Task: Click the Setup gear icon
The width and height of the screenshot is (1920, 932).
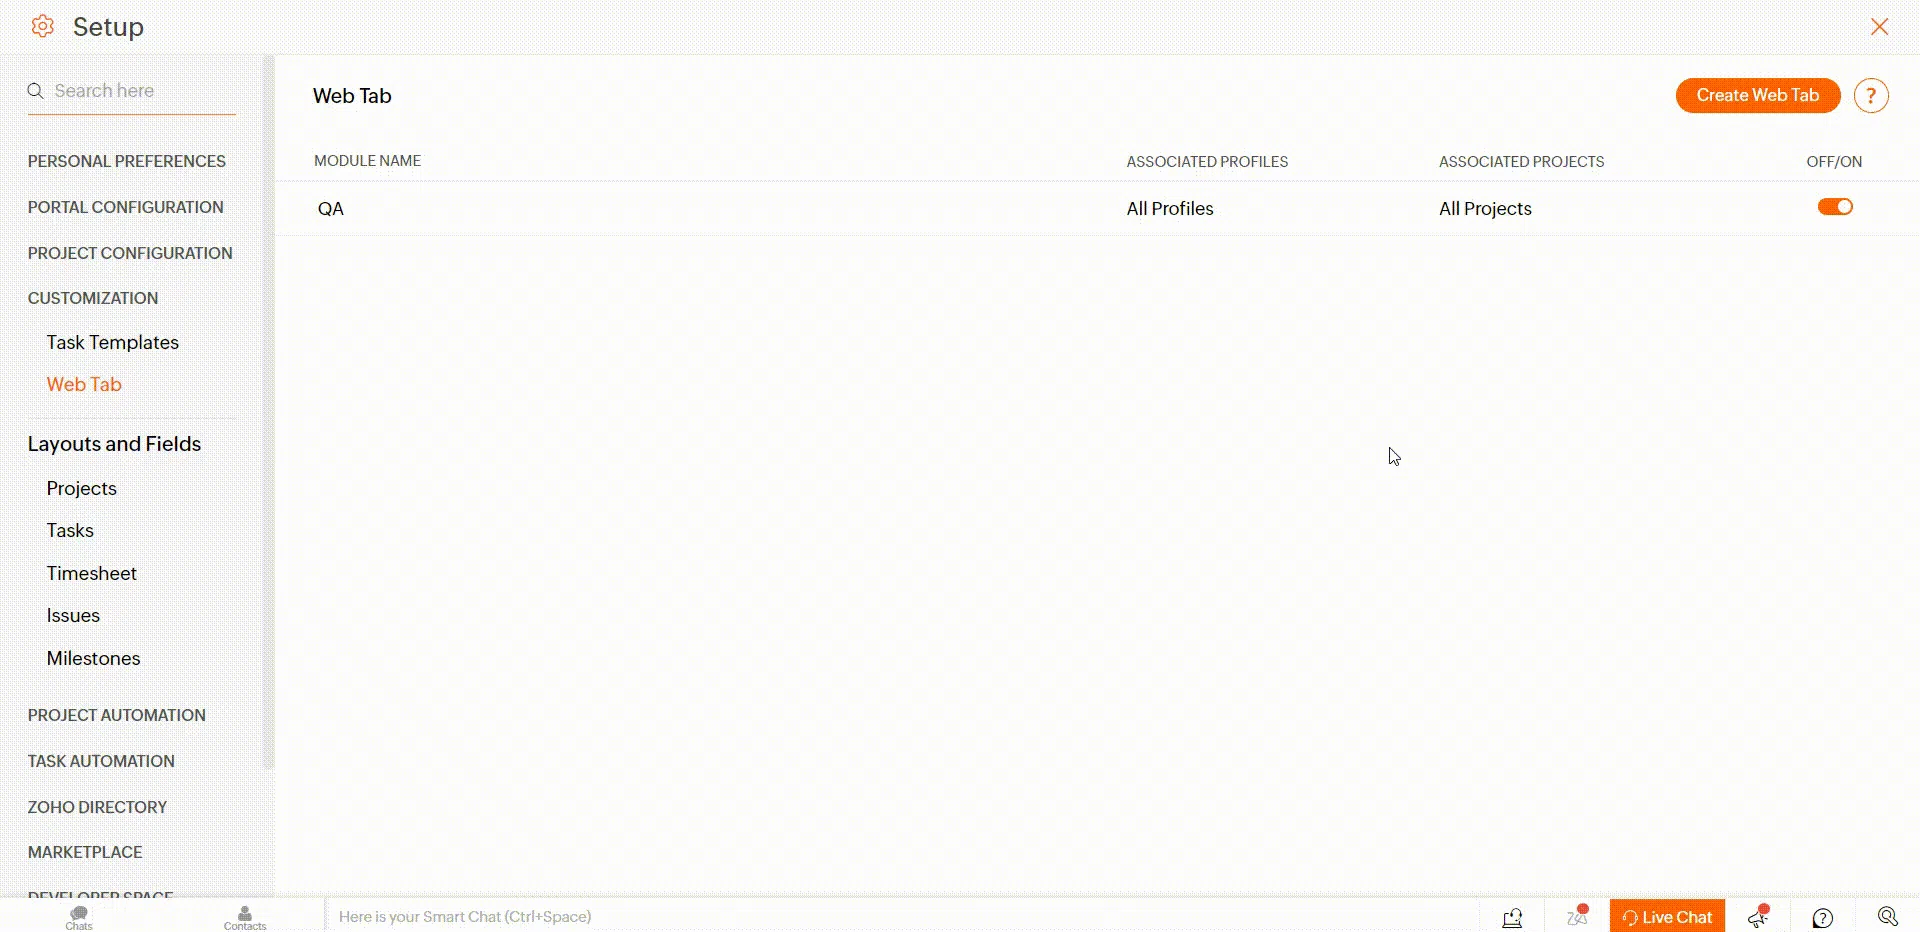Action: coord(42,27)
